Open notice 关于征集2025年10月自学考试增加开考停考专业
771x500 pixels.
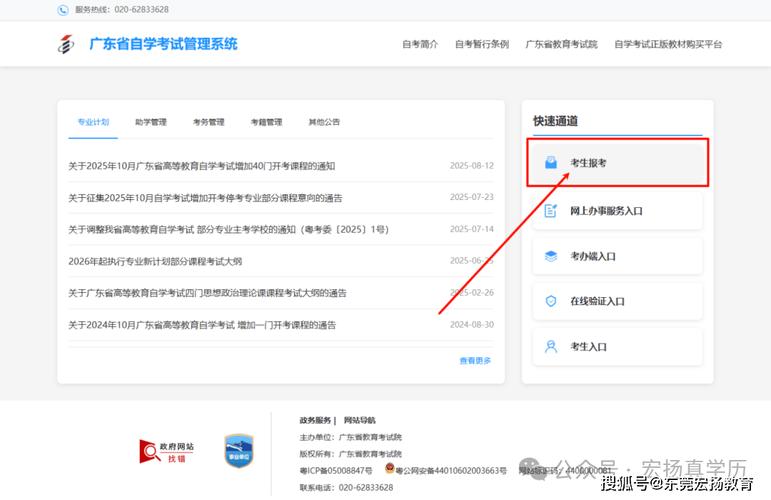pyautogui.click(x=205, y=198)
